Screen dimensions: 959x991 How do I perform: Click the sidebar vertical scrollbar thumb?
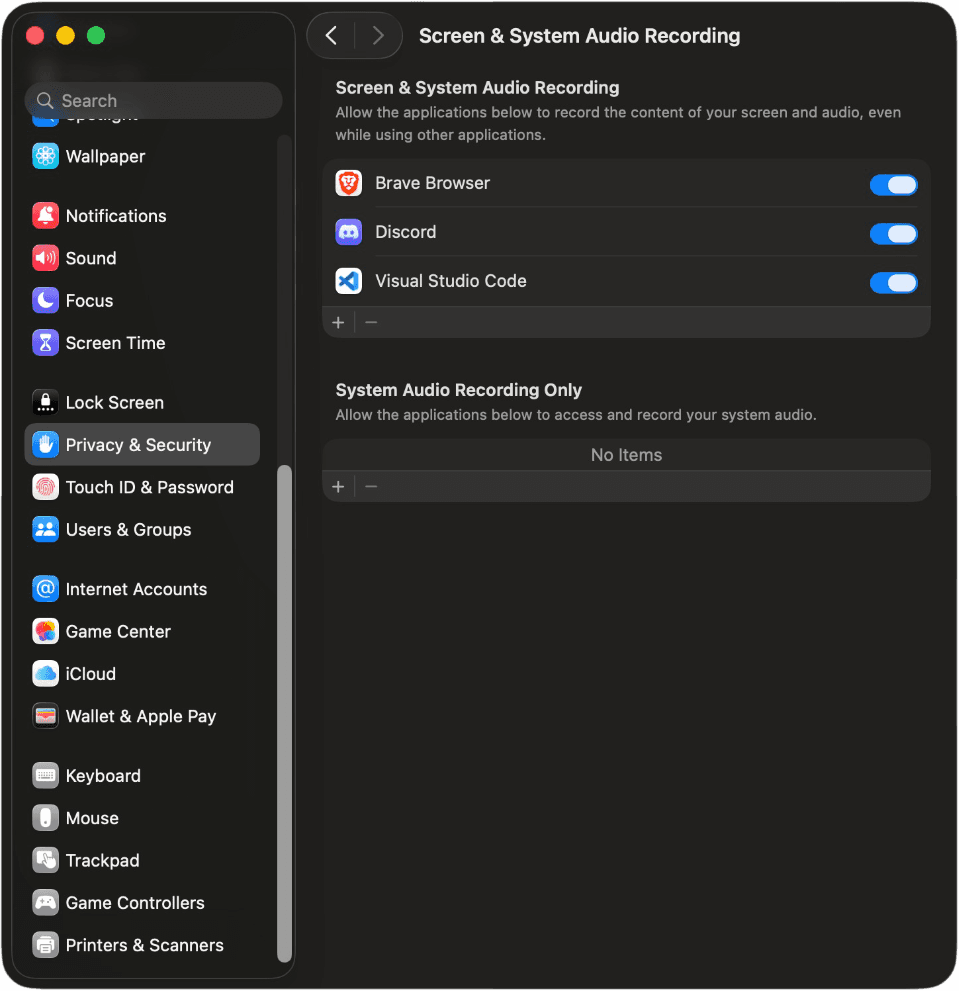(284, 714)
